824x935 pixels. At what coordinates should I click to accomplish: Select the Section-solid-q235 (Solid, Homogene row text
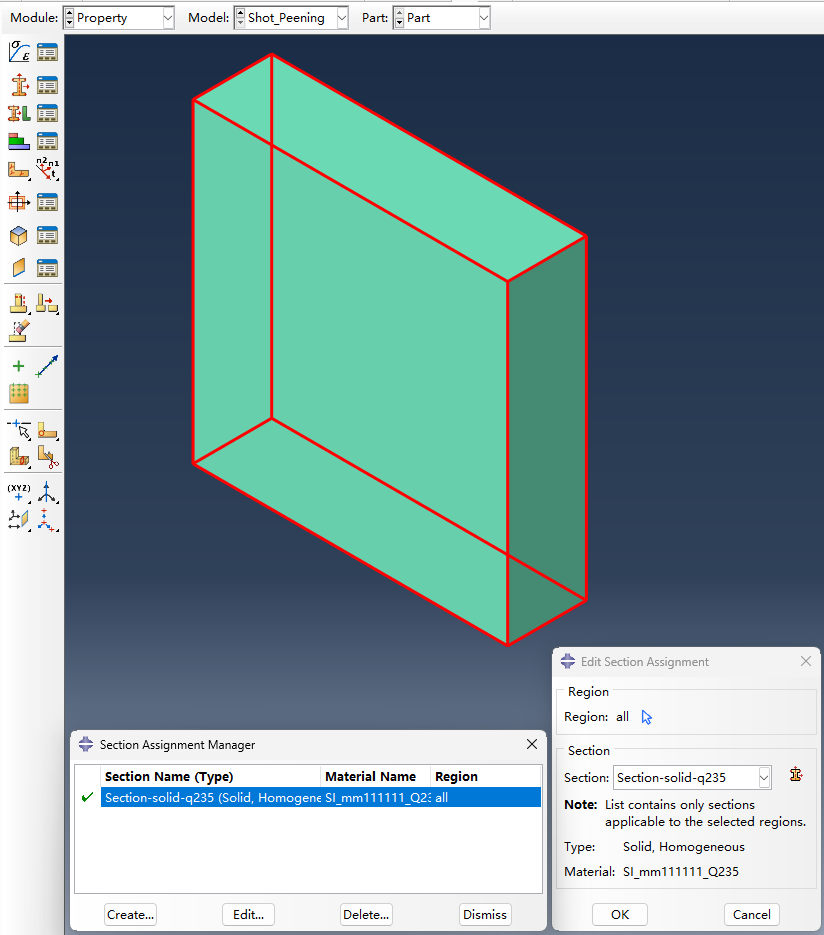tap(212, 797)
